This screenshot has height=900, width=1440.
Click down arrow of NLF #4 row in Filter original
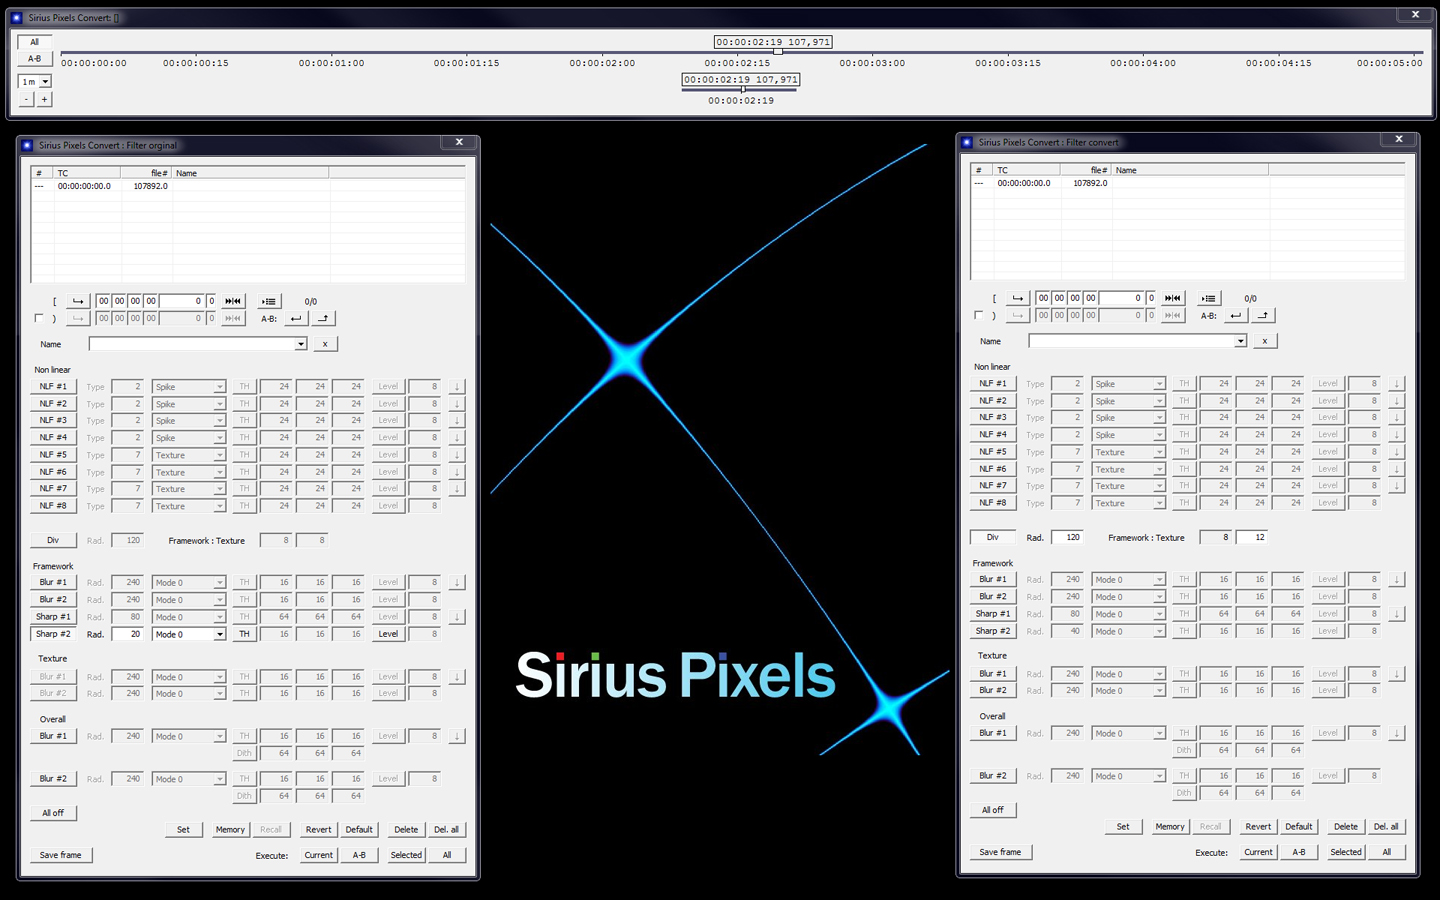(457, 438)
